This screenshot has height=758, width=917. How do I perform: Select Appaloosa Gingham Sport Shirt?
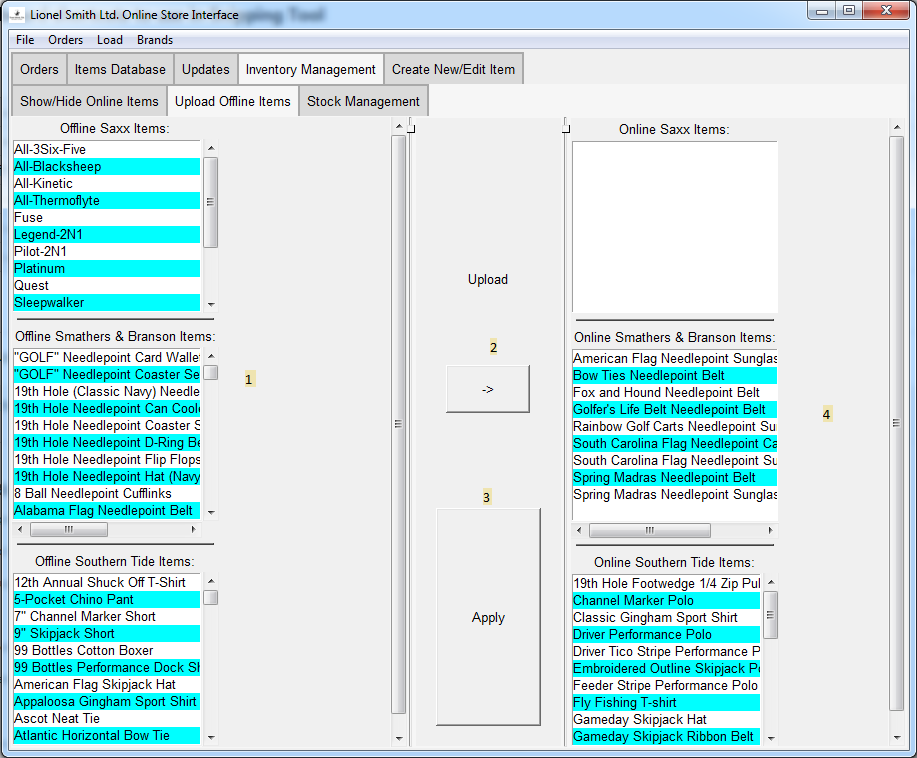[106, 701]
